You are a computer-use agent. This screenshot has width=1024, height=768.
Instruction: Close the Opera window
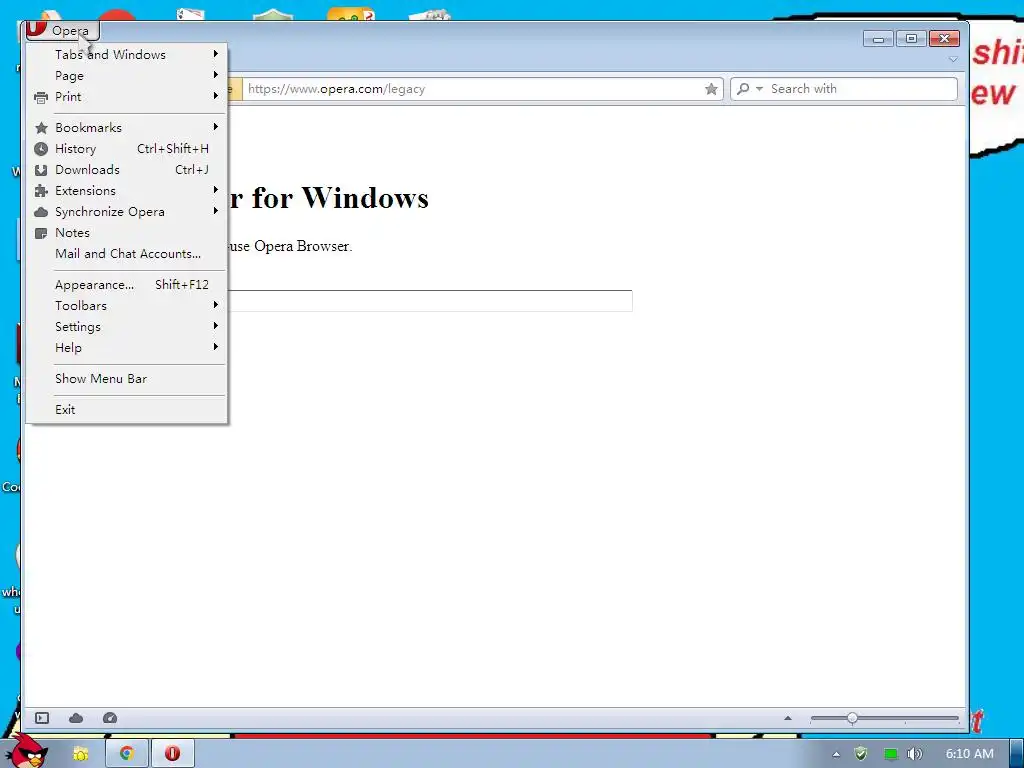click(944, 39)
